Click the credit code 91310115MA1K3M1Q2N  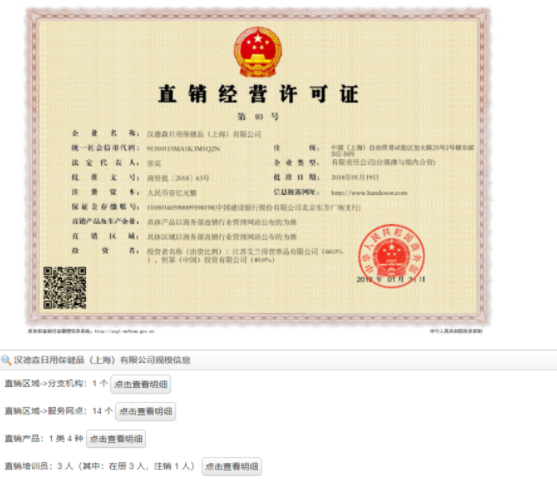183,149
